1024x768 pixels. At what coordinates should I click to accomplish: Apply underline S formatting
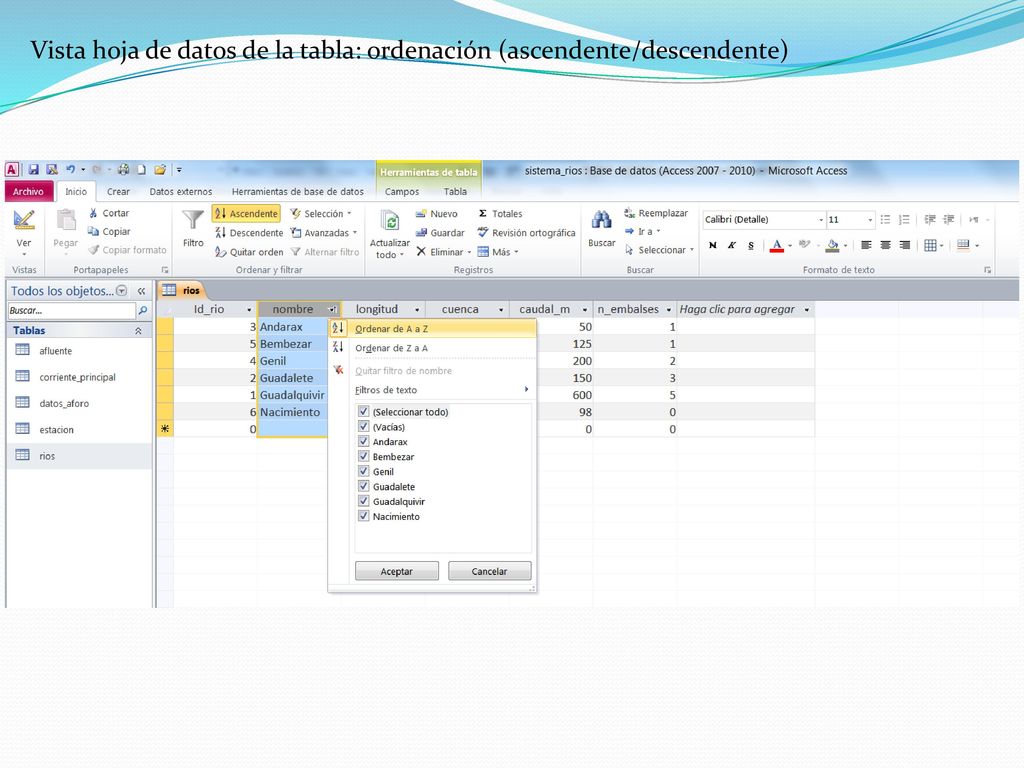click(751, 246)
